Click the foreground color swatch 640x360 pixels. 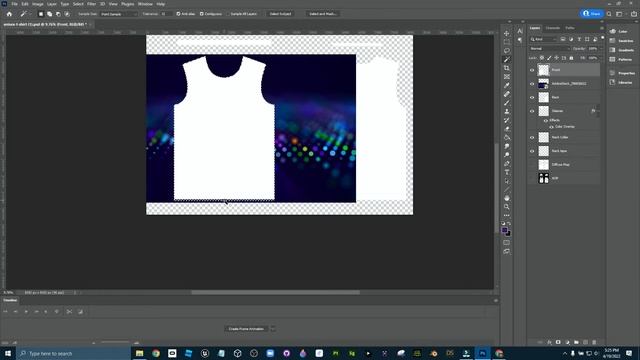(x=505, y=230)
